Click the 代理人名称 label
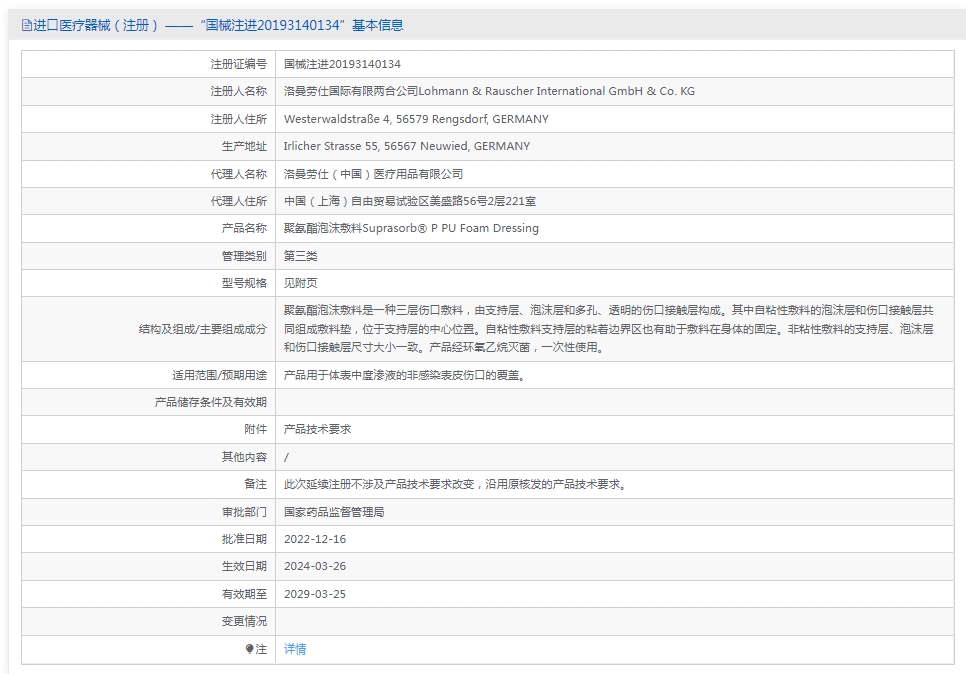 [238, 174]
